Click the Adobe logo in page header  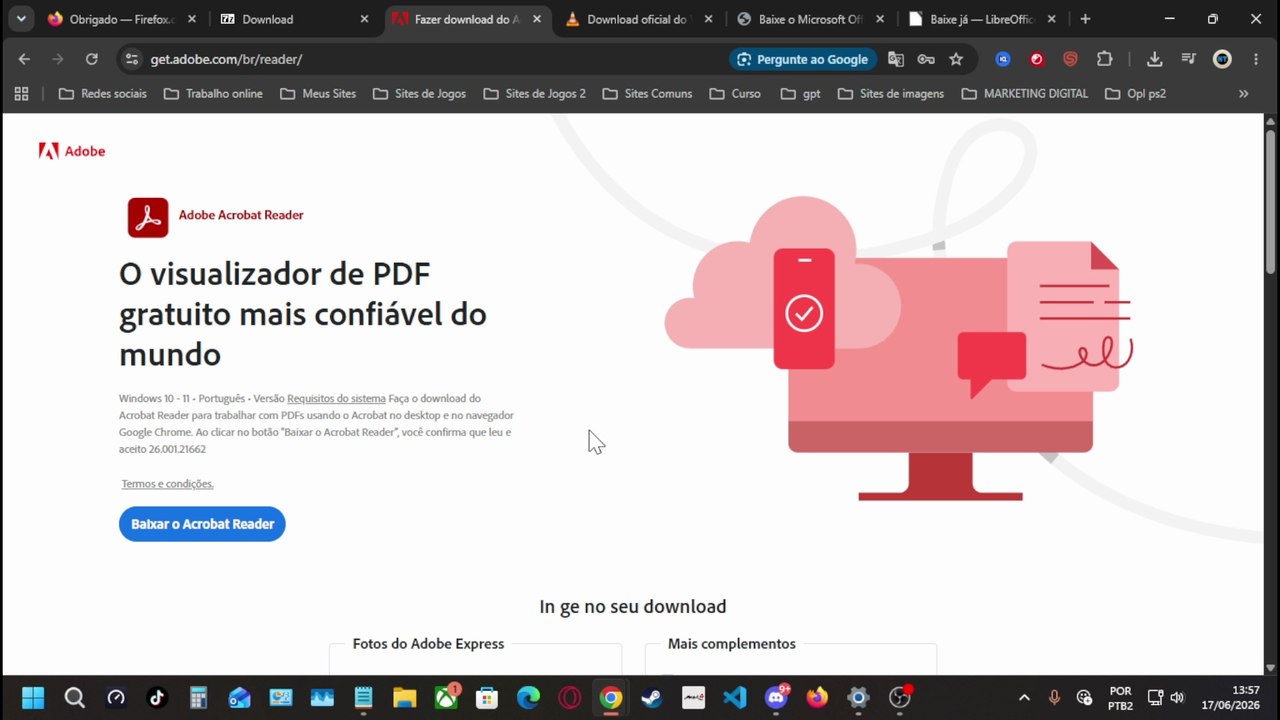point(72,151)
